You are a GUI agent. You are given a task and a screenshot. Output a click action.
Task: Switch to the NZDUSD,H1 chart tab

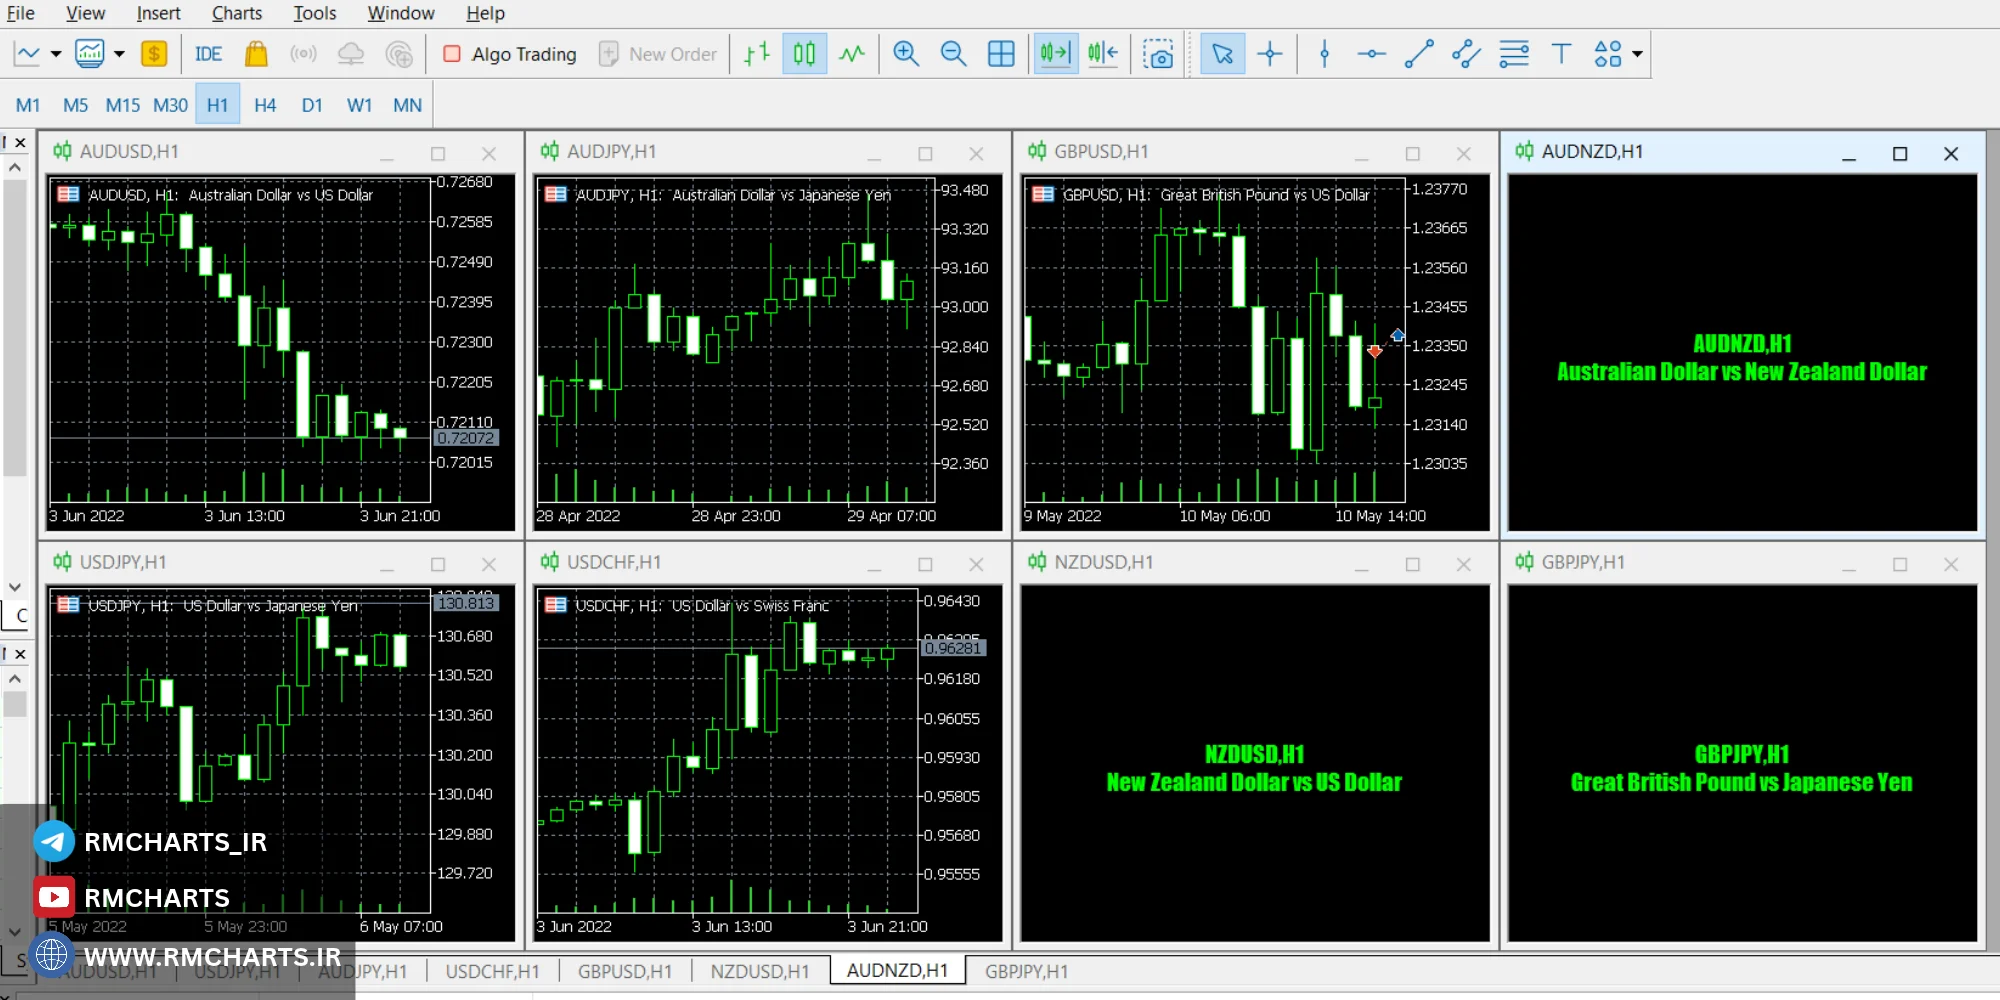[x=760, y=971]
